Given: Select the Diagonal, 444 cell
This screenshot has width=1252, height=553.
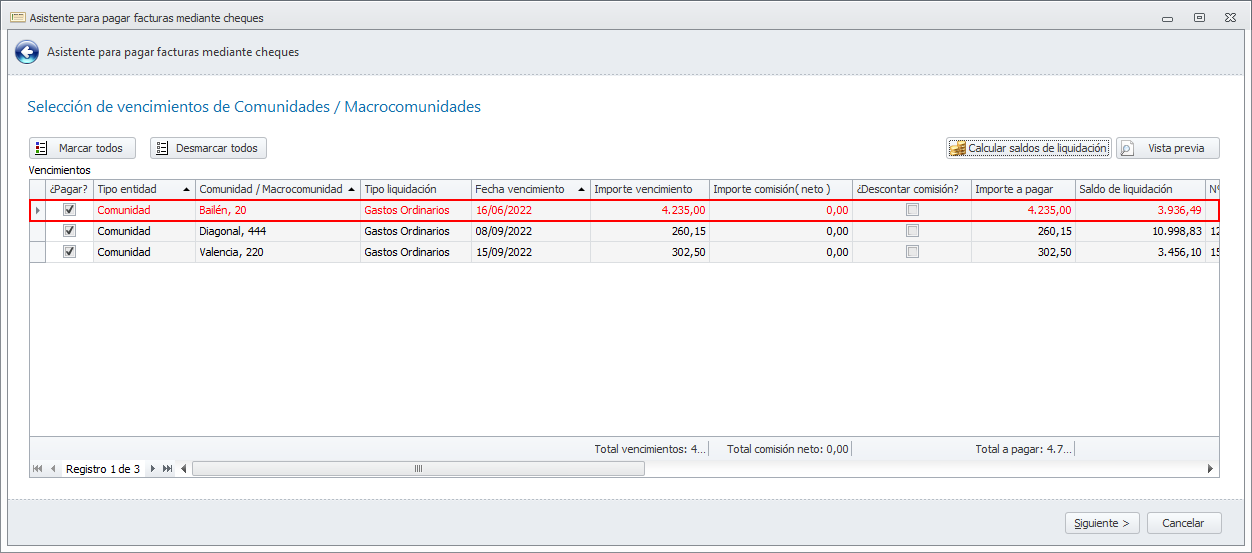Looking at the screenshot, I should (278, 231).
